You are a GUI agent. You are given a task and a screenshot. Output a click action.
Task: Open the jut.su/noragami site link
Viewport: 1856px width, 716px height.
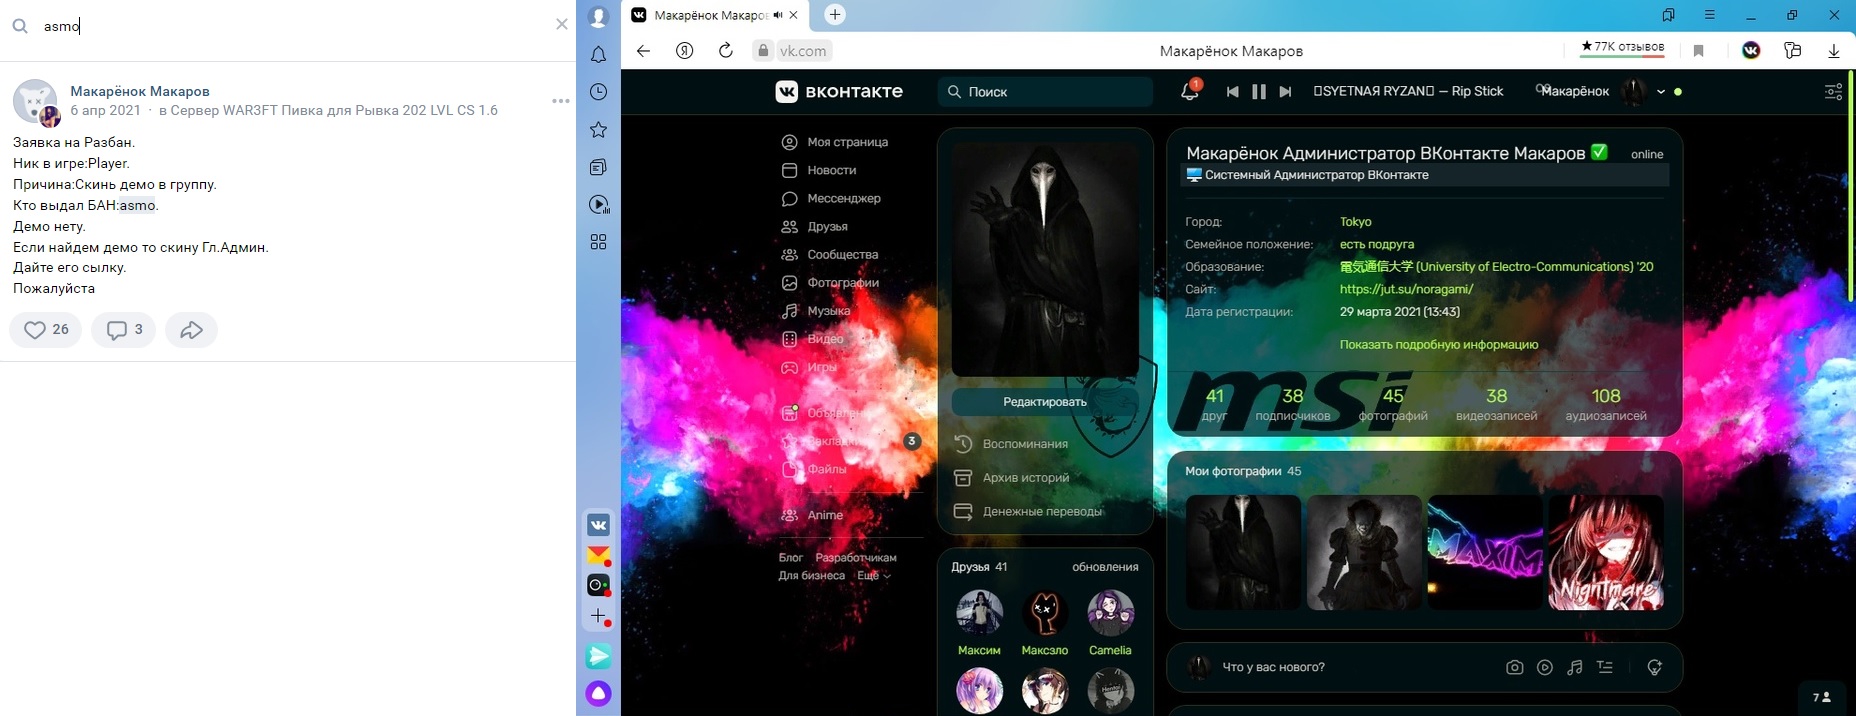click(1406, 289)
